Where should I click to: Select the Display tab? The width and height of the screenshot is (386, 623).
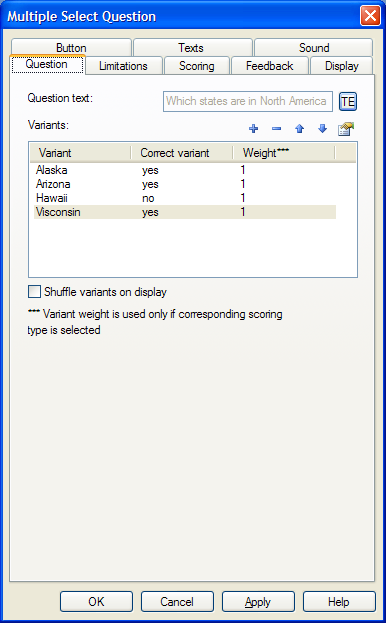(342, 66)
